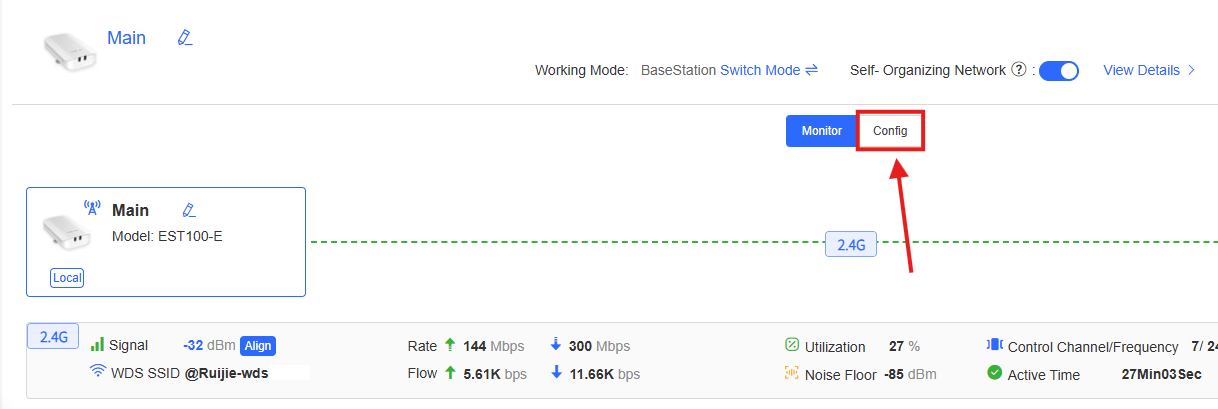The image size is (1218, 409).
Task: Click the View Details link text
Action: (x=1141, y=70)
